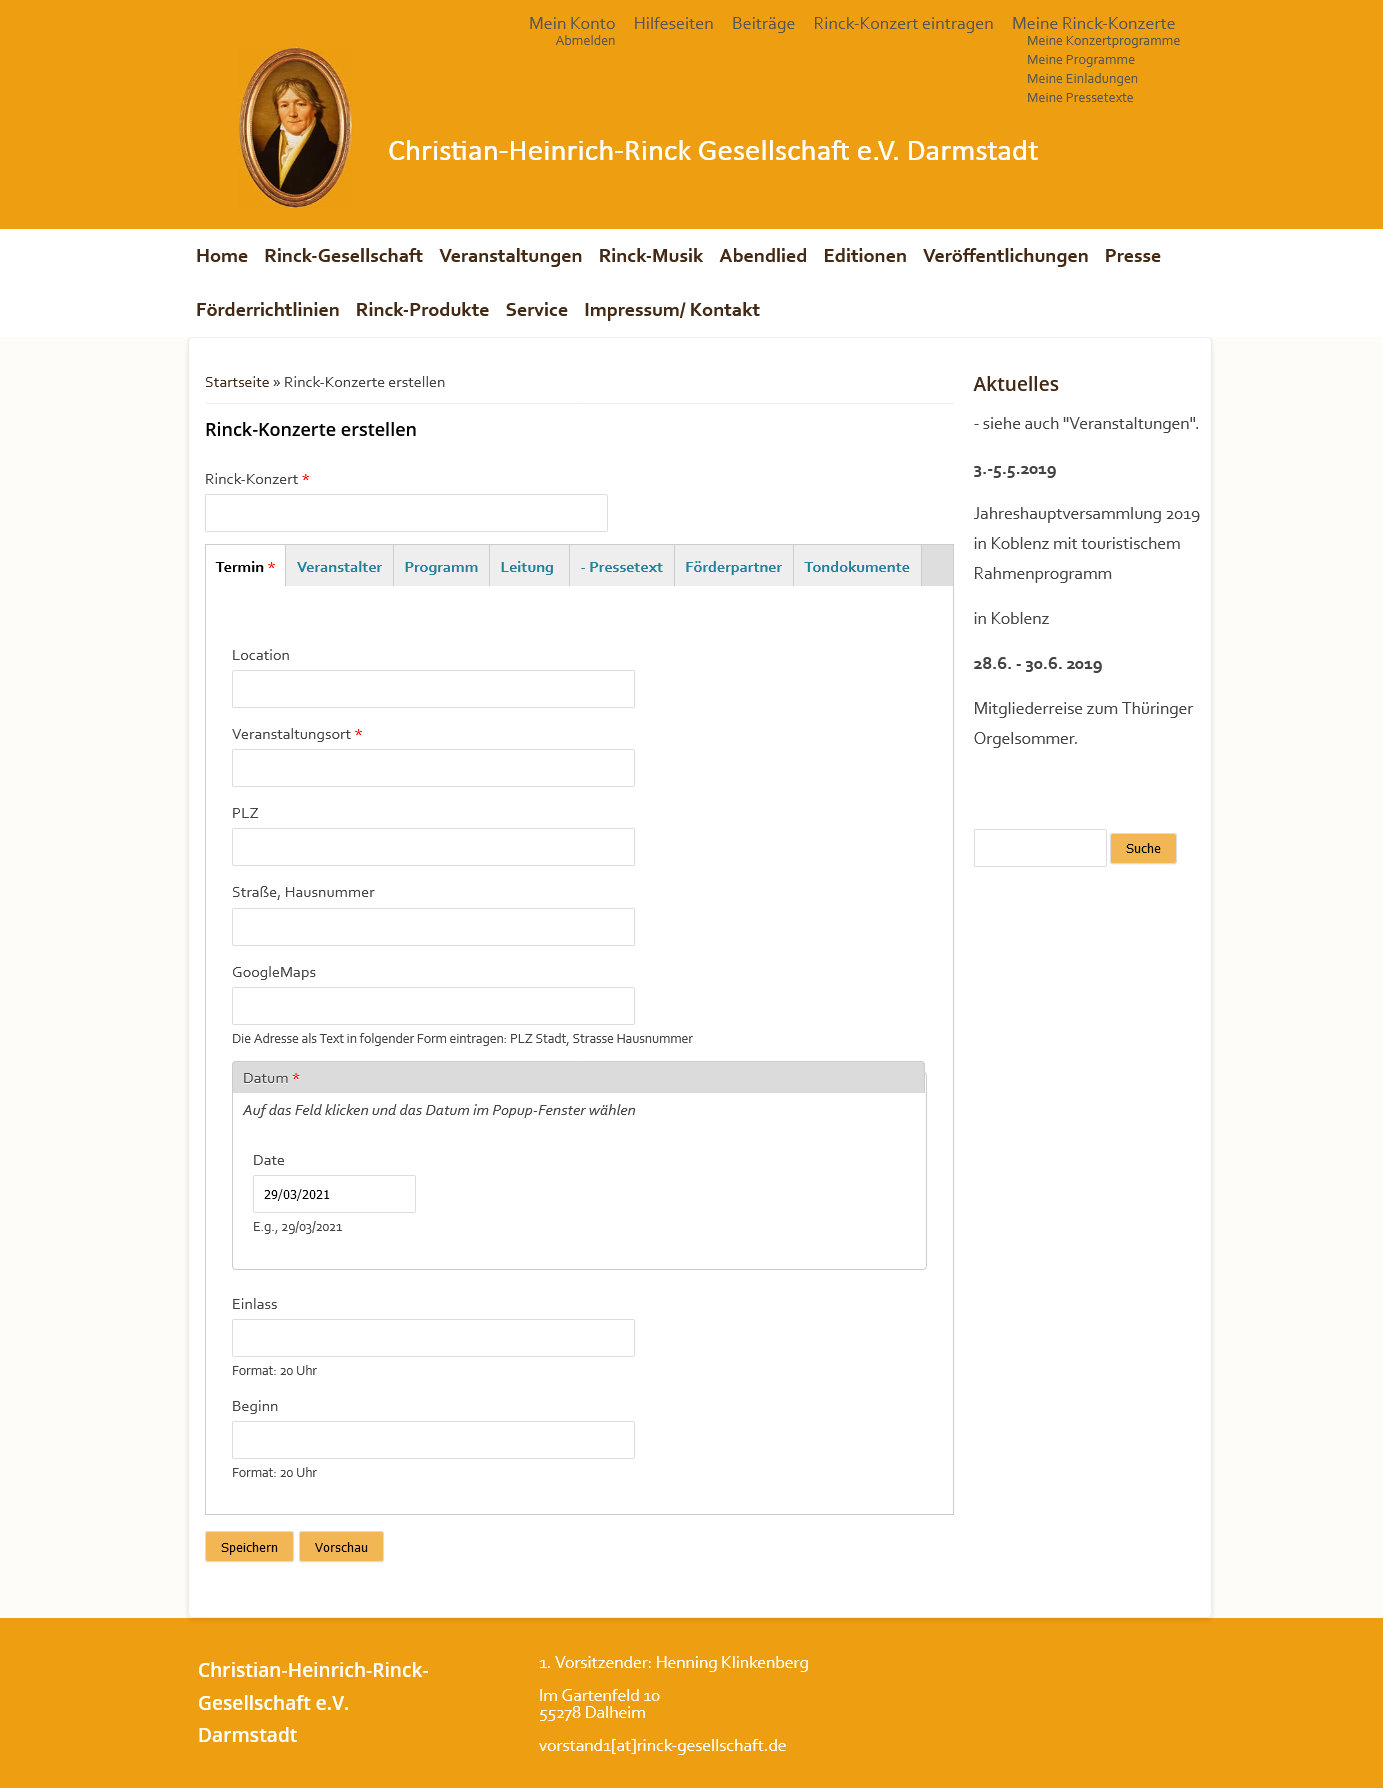Click the email vorstand1[at]rinck-gesellschaft.de

[662, 1746]
